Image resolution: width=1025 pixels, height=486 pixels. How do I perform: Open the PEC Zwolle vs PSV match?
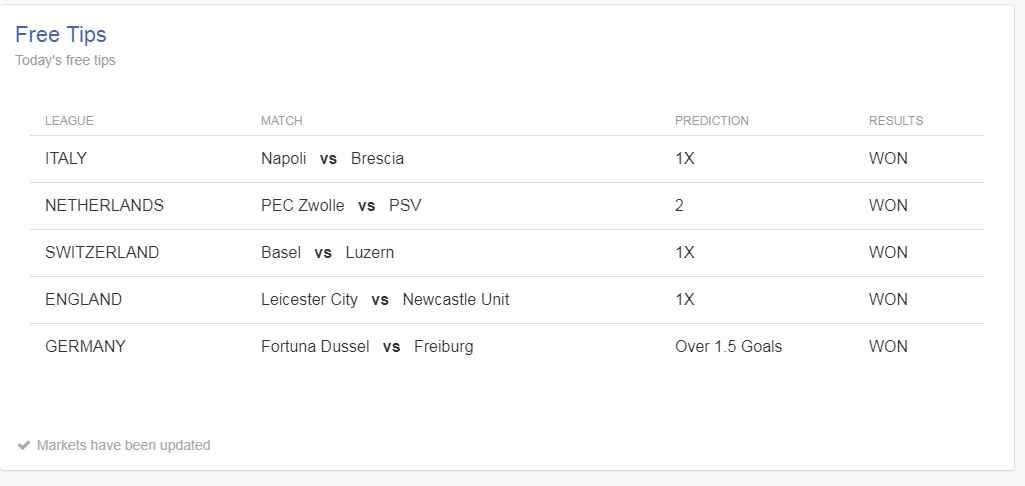341,206
